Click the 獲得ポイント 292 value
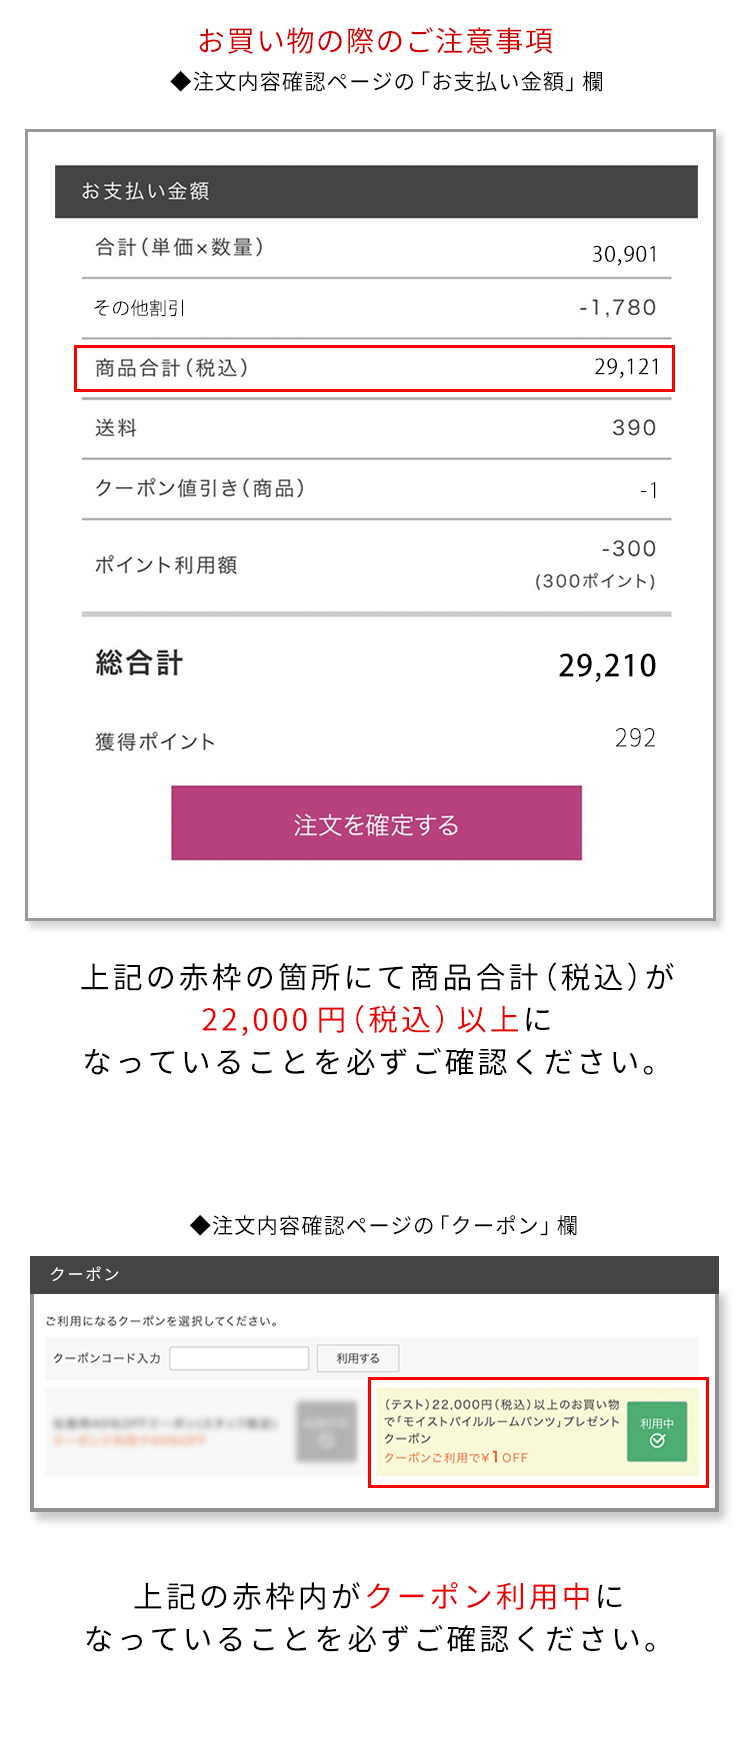Screen dimensions: 750x1749 point(635,738)
